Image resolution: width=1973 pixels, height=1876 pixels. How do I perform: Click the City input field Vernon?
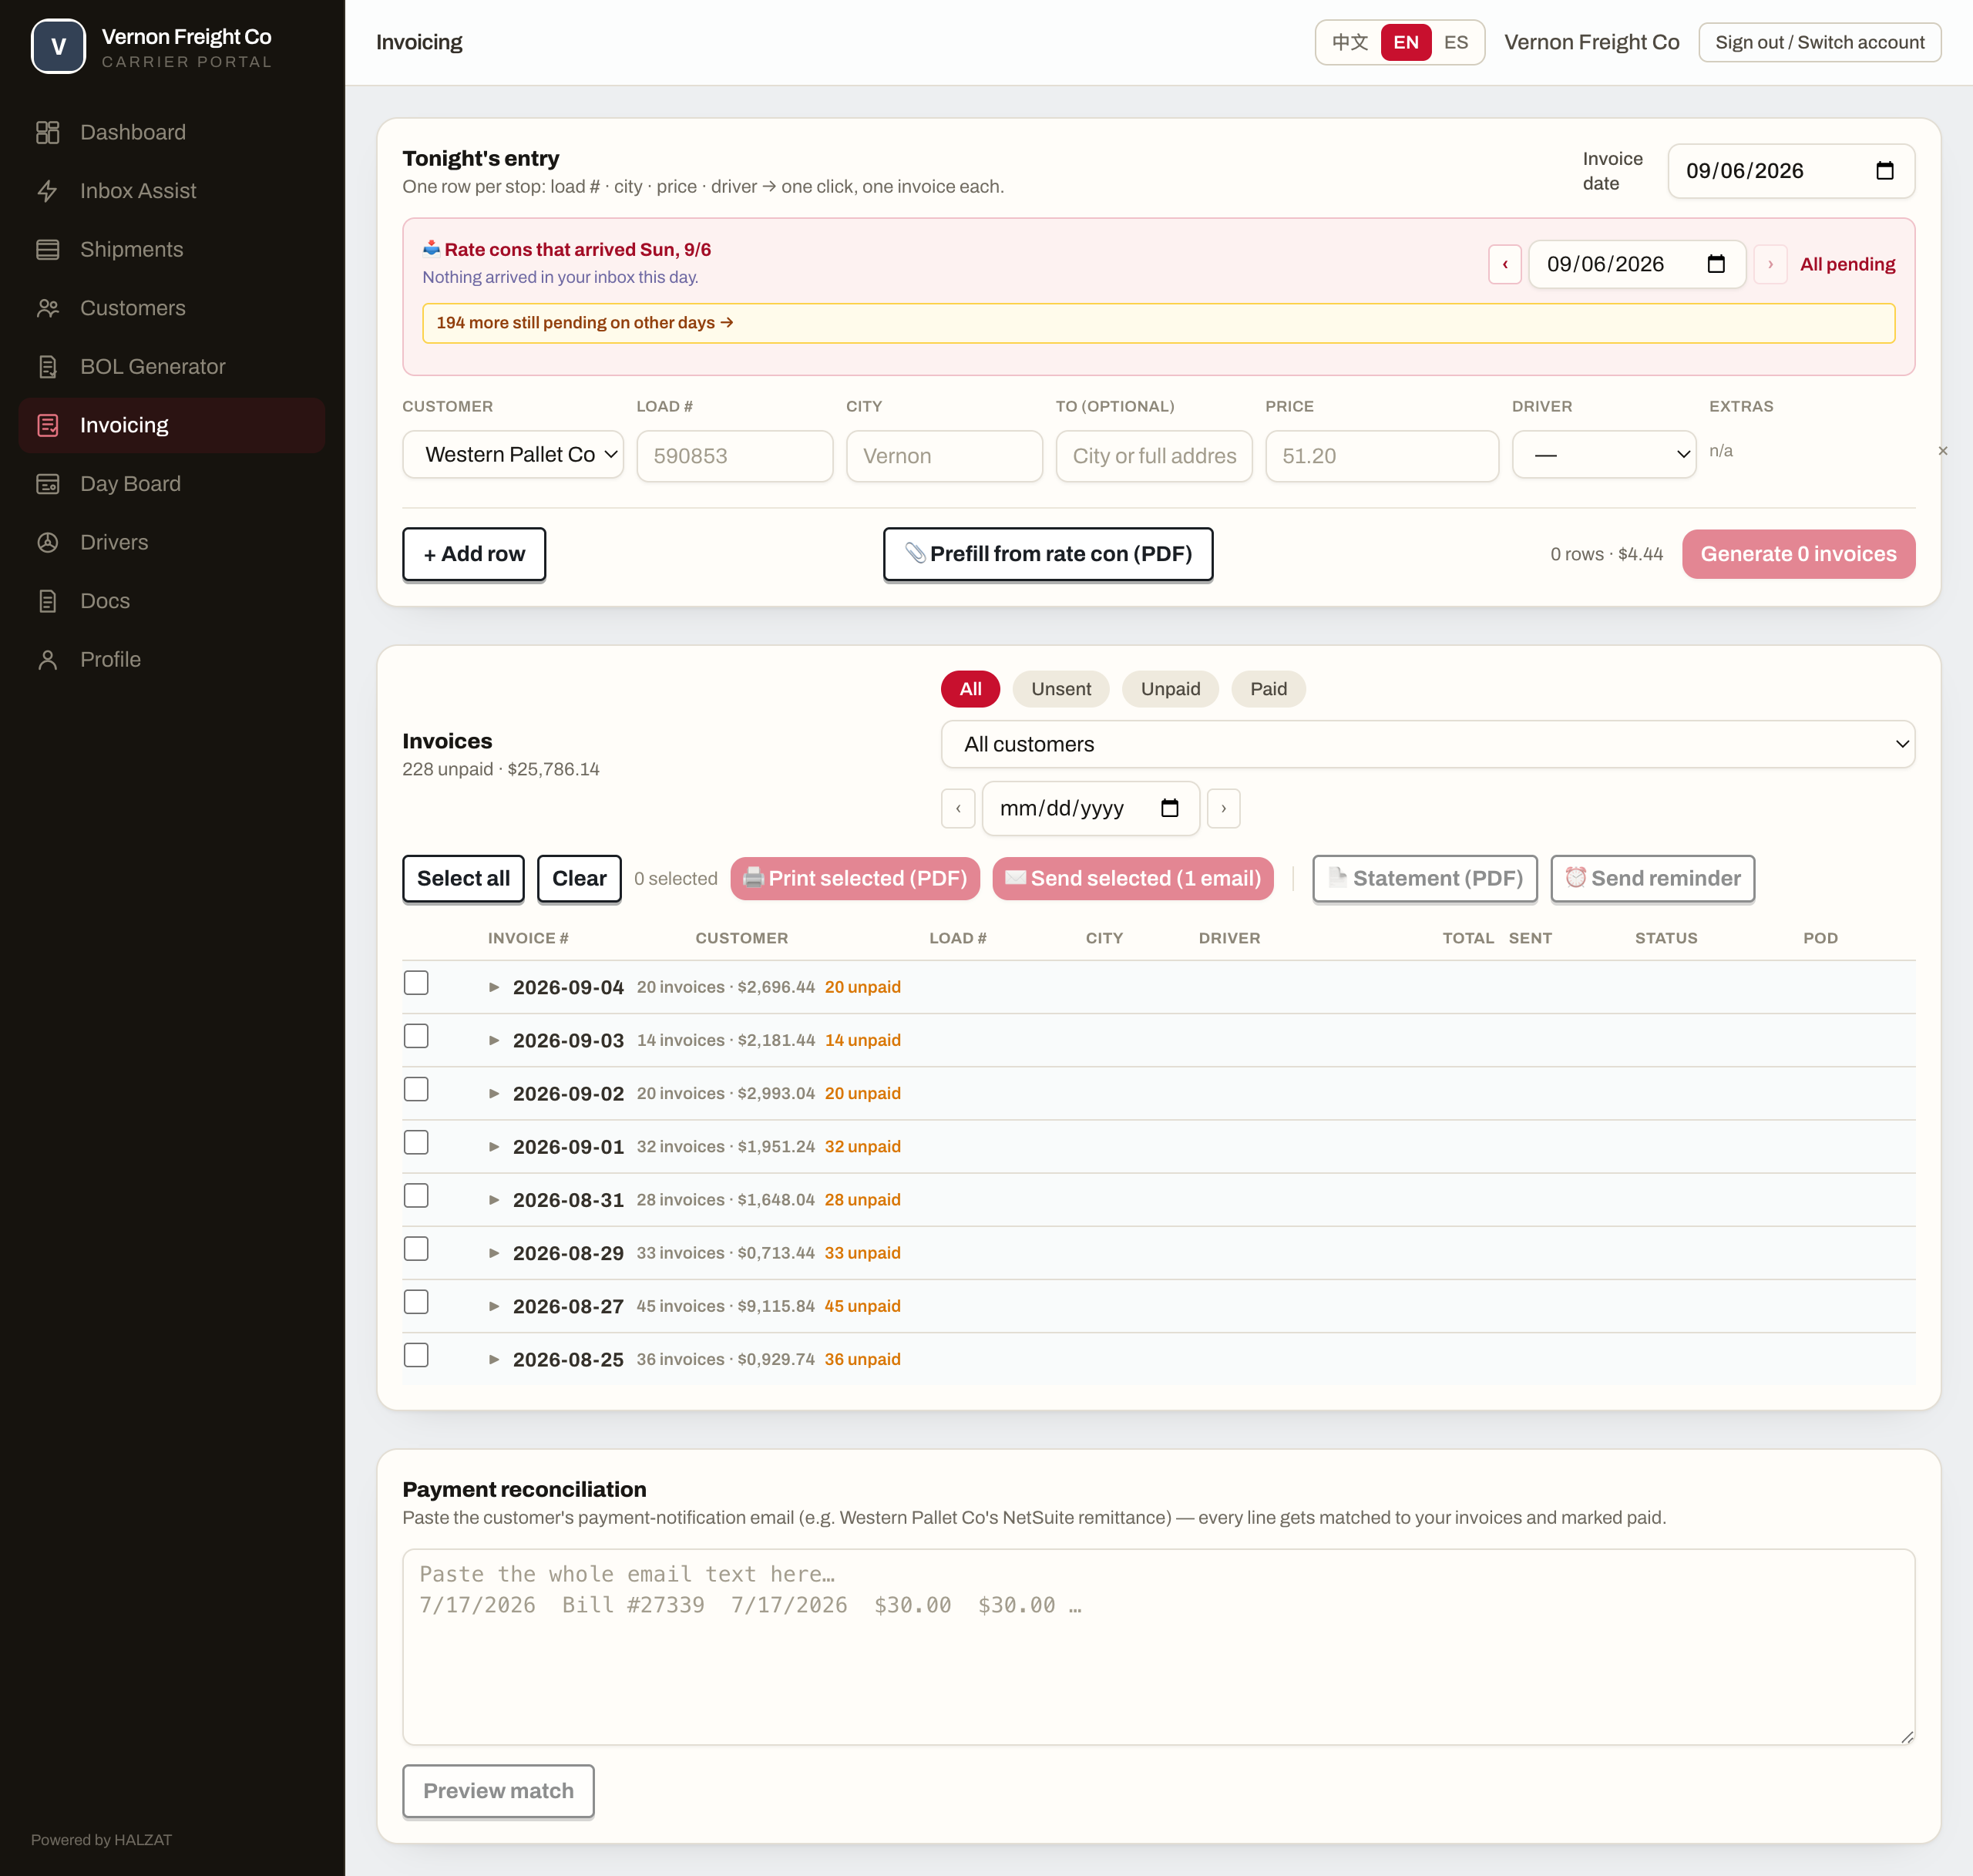coord(944,456)
